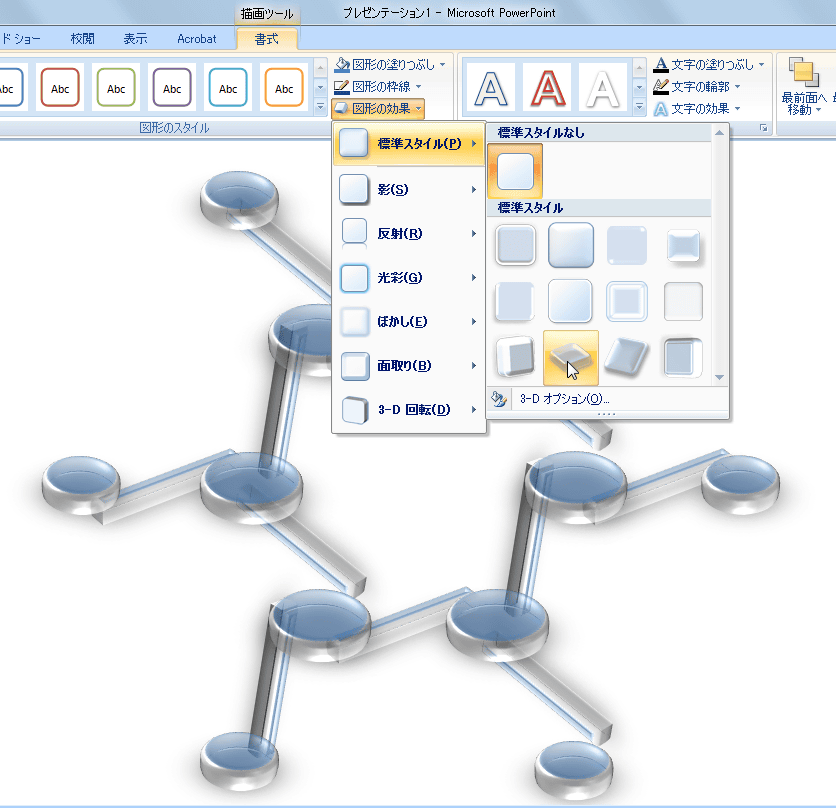Switch to the 校閲 ribbon tab
This screenshot has height=808, width=836.
83,39
